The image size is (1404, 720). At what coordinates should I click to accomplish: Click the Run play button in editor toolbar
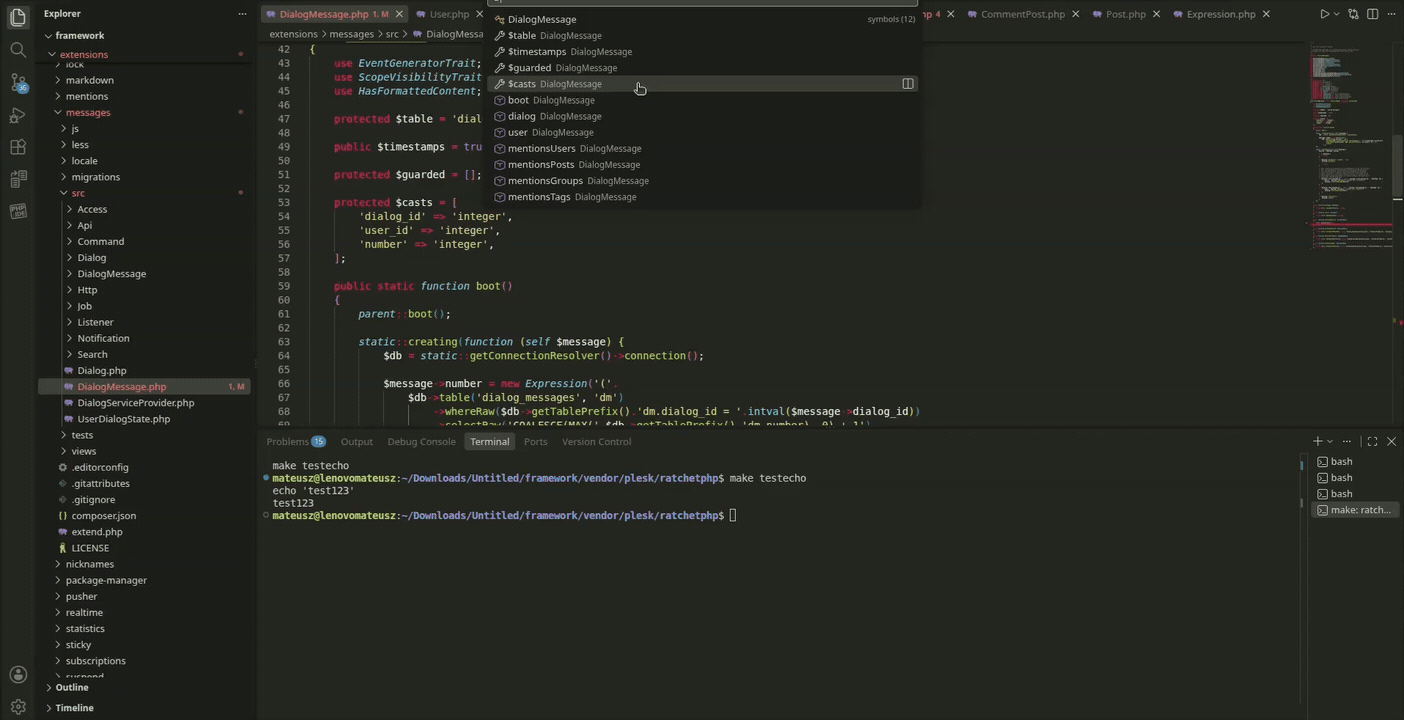pos(1324,14)
